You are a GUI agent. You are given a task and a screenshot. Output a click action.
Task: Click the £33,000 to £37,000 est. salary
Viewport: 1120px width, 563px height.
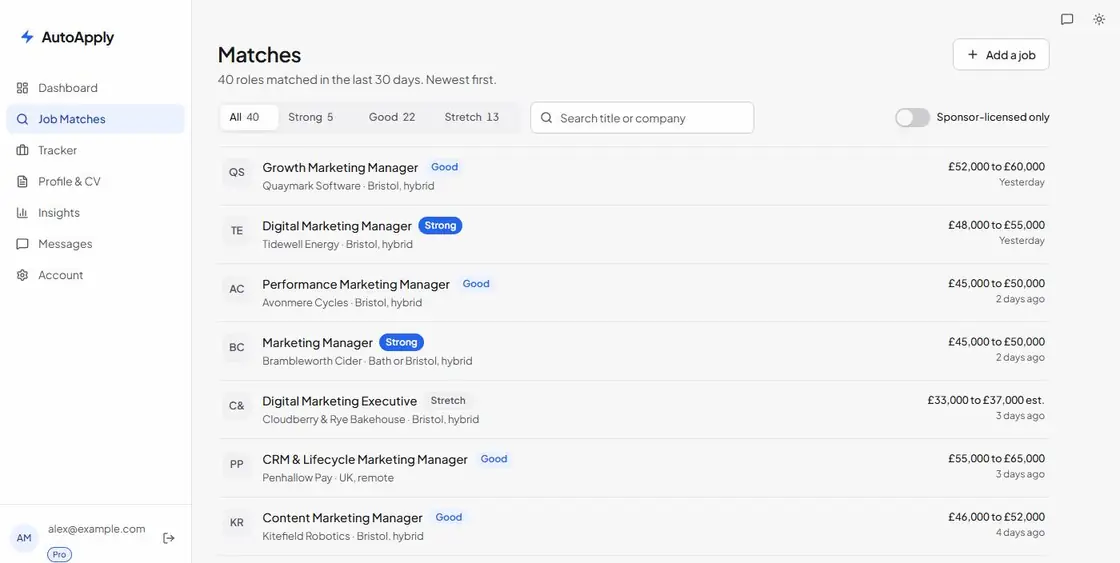[x=986, y=400]
